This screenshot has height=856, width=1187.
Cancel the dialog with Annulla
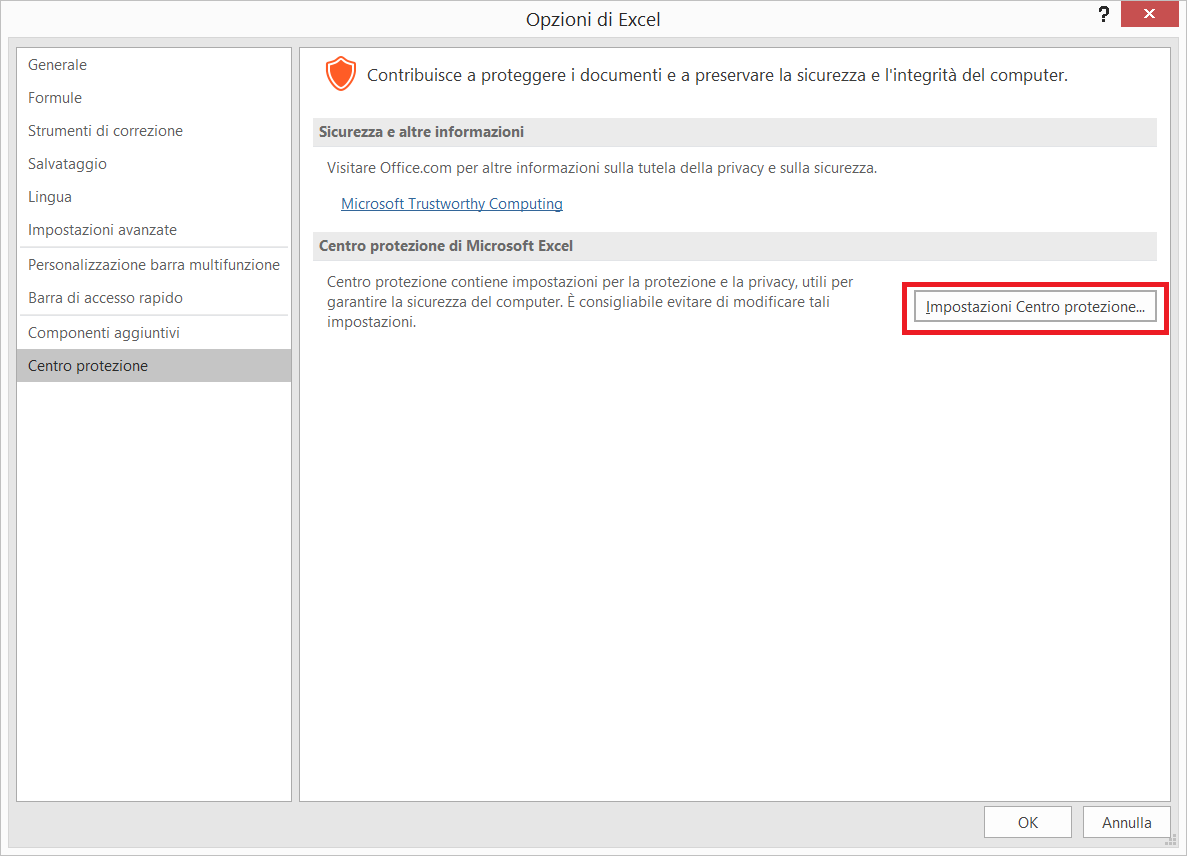tap(1126, 822)
